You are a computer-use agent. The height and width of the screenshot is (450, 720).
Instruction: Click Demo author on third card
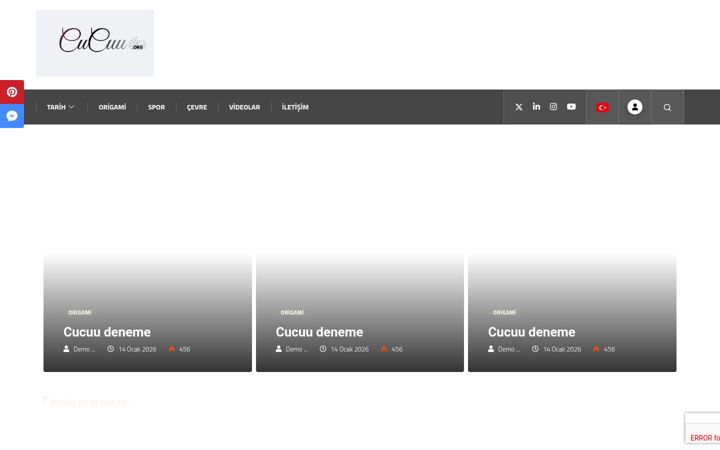click(504, 349)
